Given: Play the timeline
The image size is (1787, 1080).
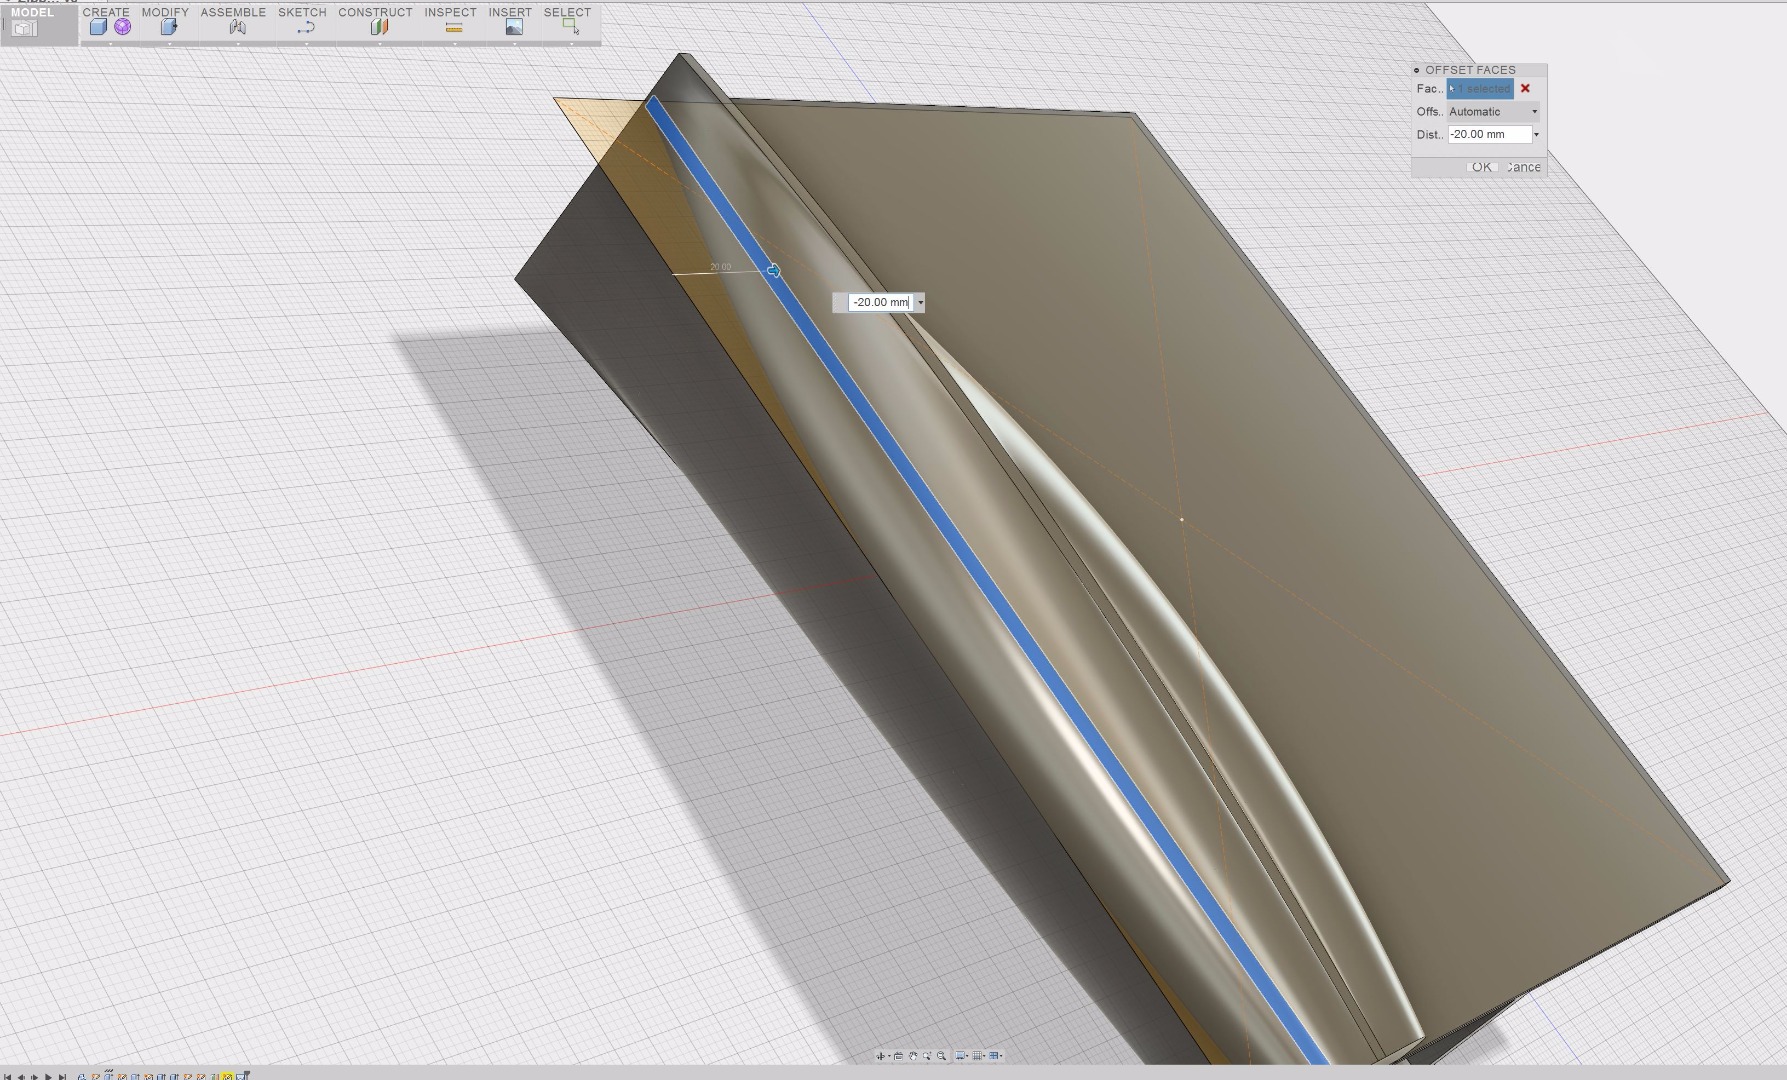Looking at the screenshot, I should (48, 1076).
